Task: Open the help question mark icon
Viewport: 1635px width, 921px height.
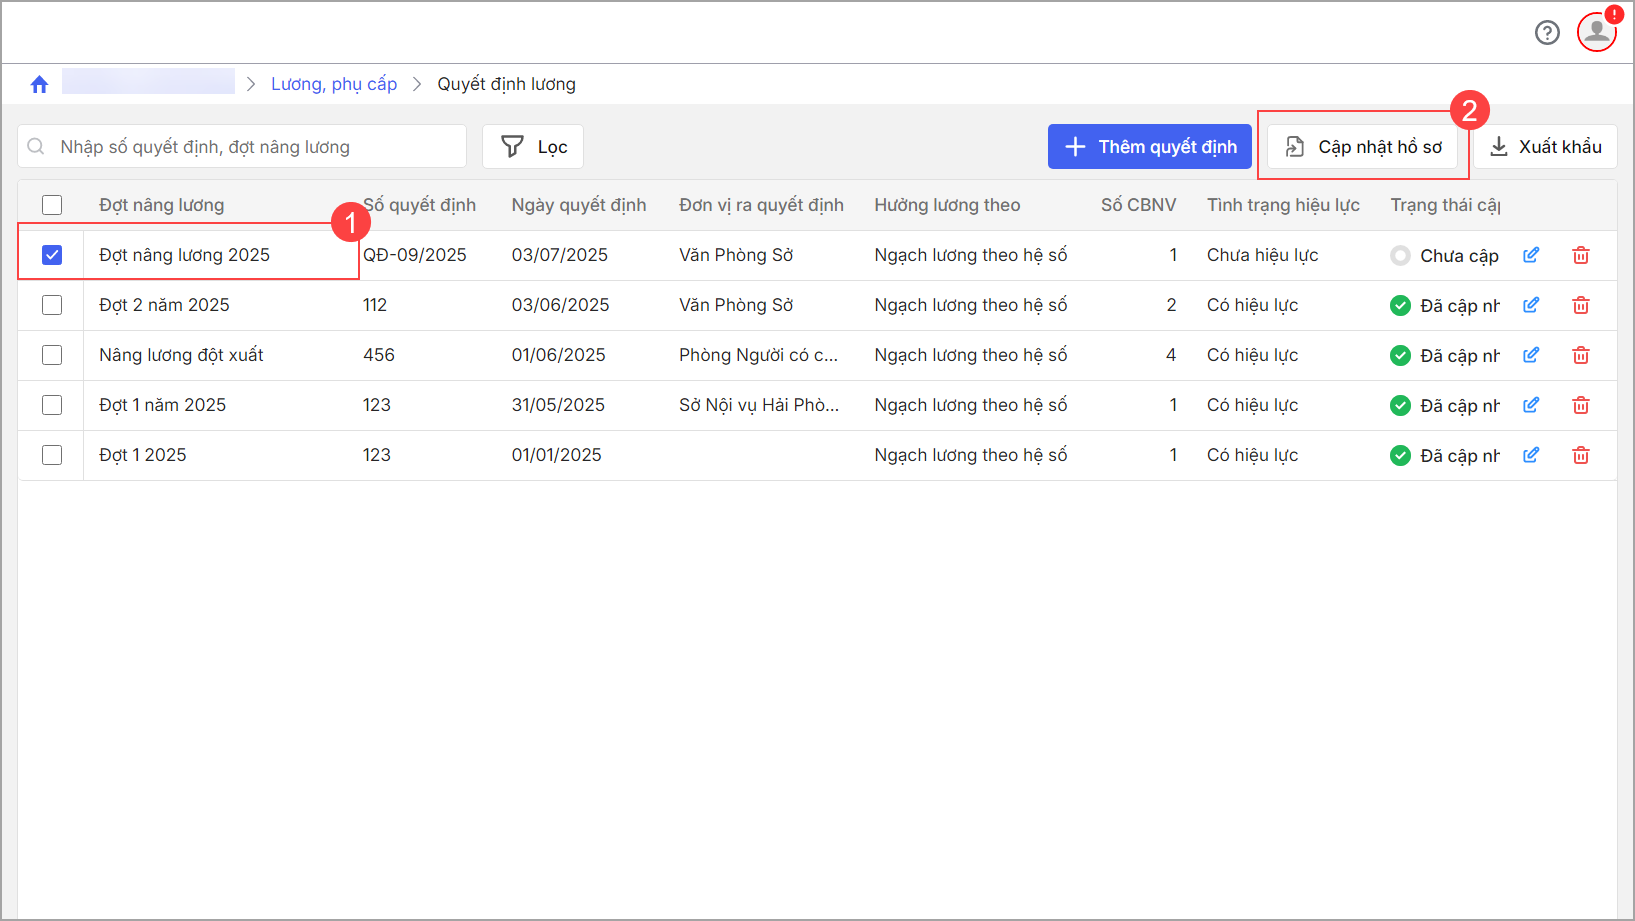Action: (x=1547, y=33)
